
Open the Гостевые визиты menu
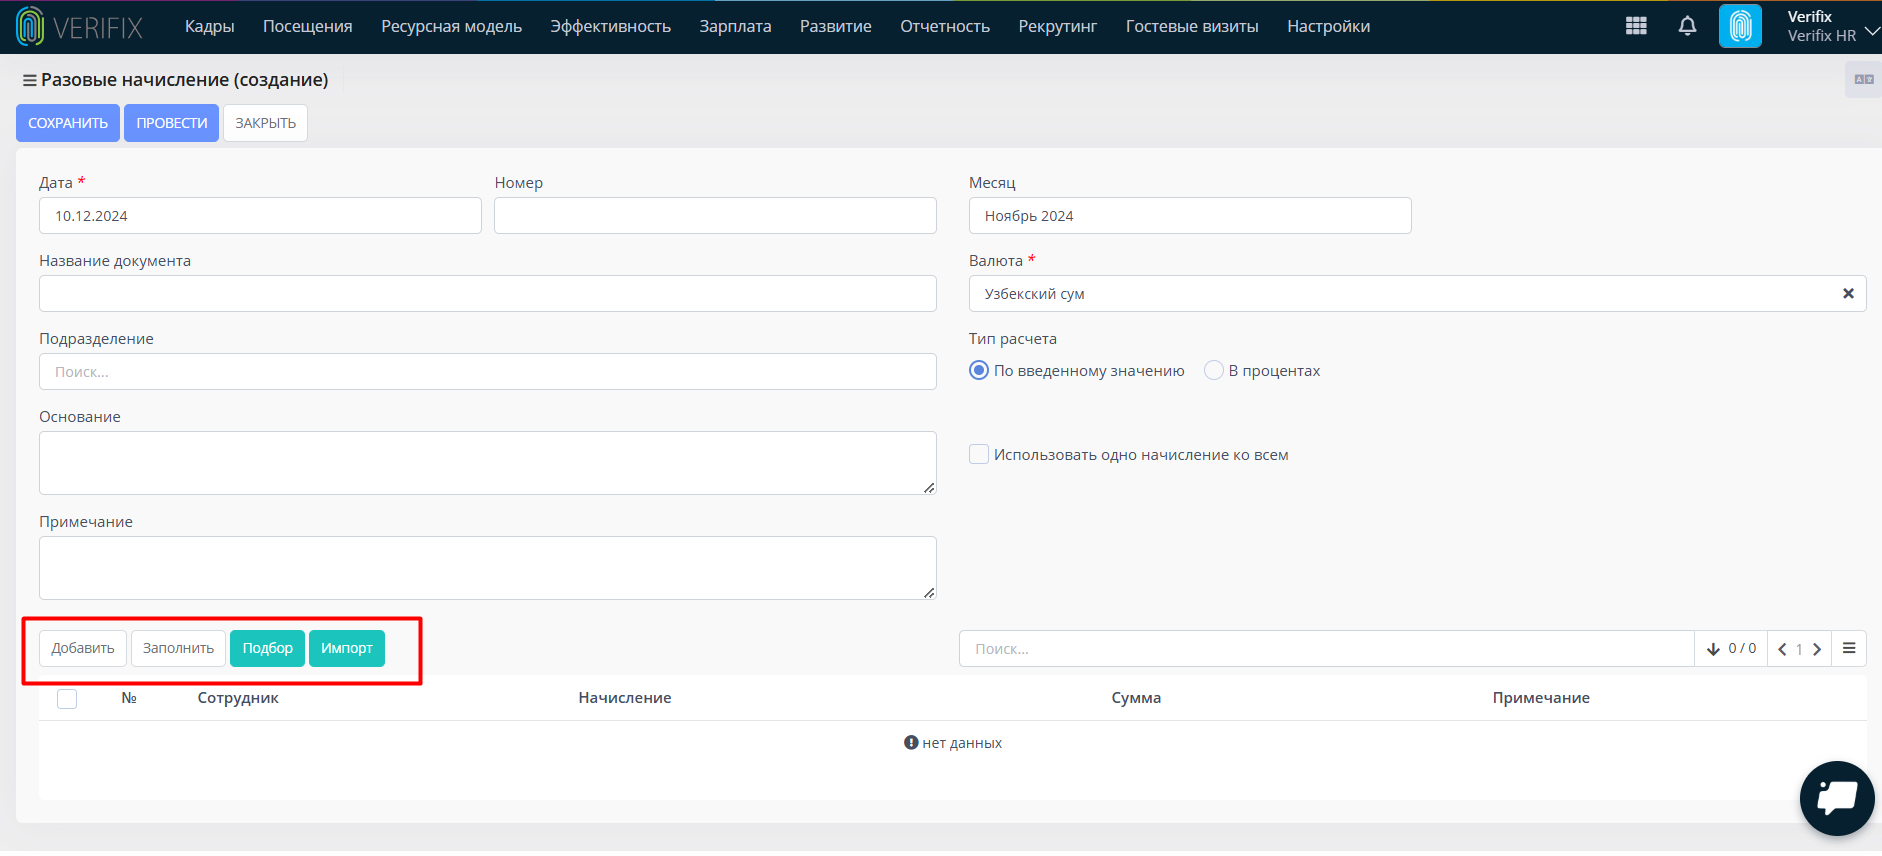click(x=1192, y=27)
